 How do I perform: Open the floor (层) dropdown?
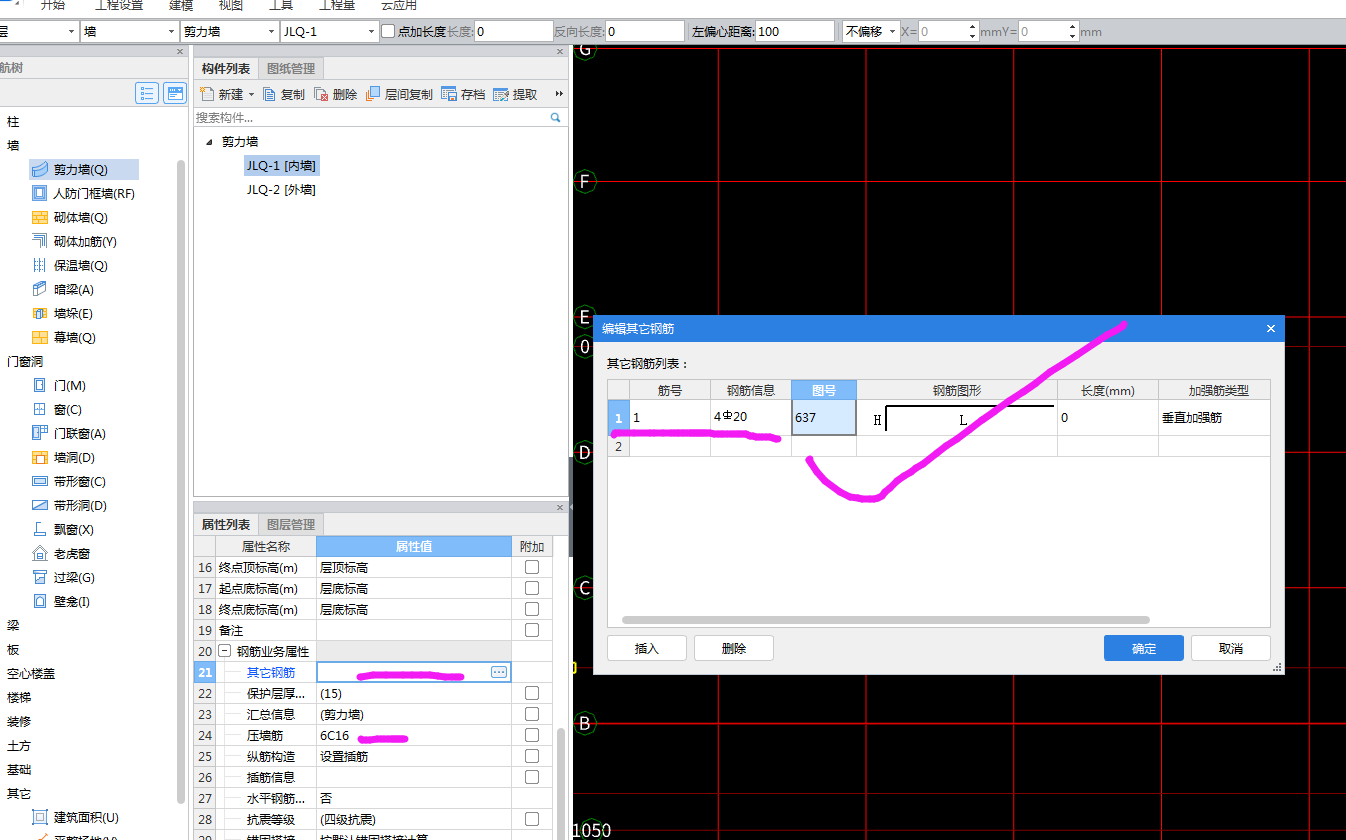pos(71,31)
